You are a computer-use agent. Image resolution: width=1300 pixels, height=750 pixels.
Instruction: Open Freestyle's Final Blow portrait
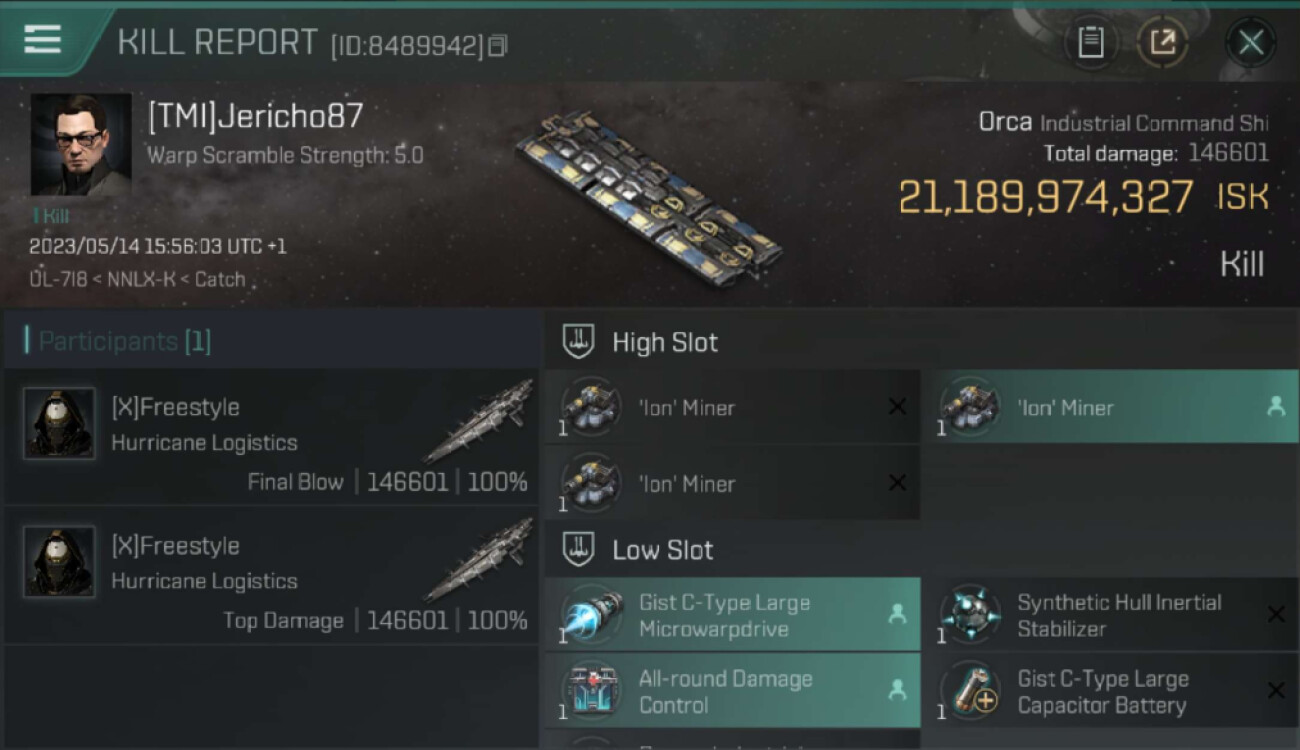[x=59, y=423]
